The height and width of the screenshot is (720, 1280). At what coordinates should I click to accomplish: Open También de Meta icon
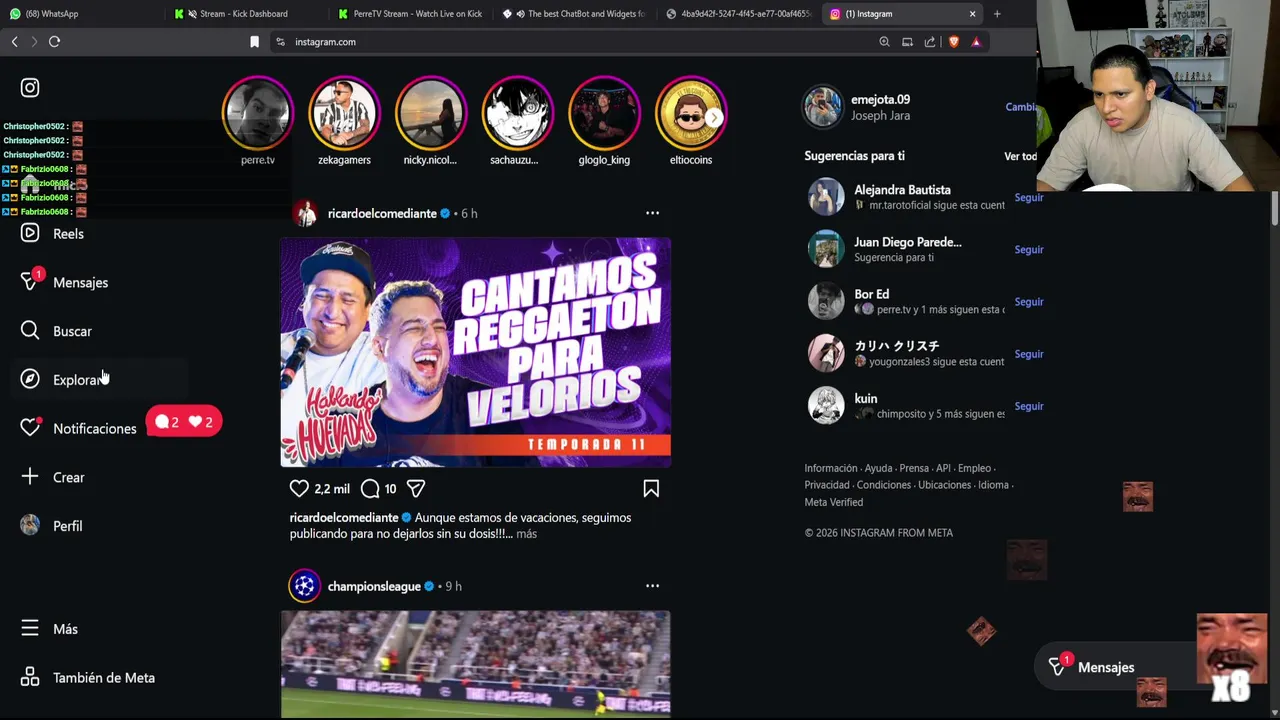tap(30, 677)
